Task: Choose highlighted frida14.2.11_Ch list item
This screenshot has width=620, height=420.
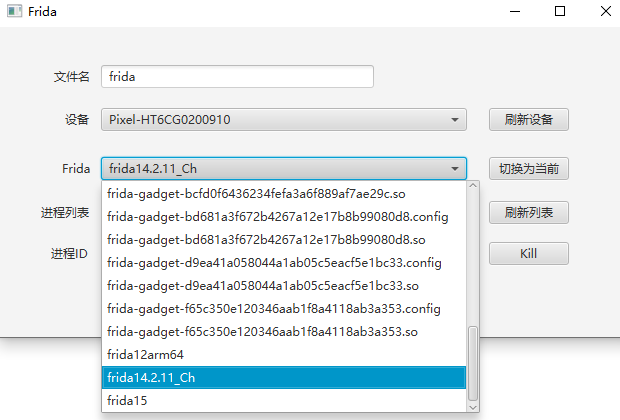Action: pos(284,377)
